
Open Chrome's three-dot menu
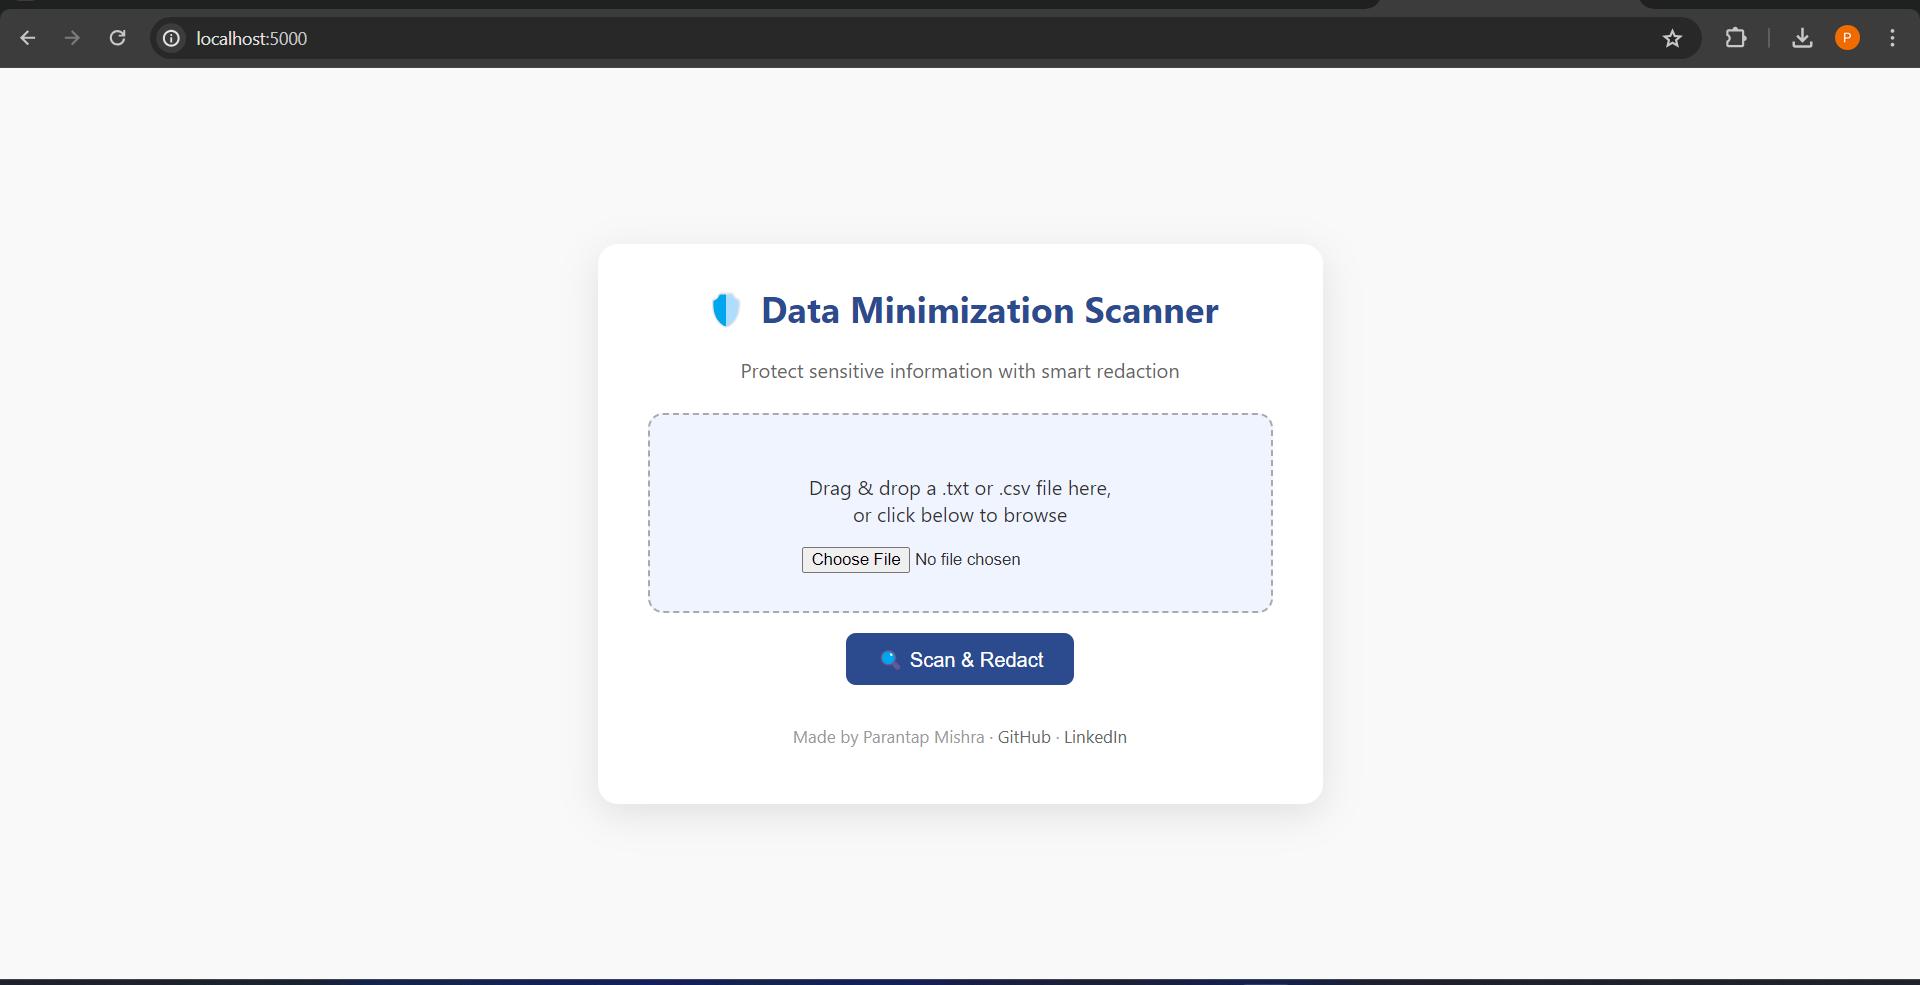(1892, 38)
